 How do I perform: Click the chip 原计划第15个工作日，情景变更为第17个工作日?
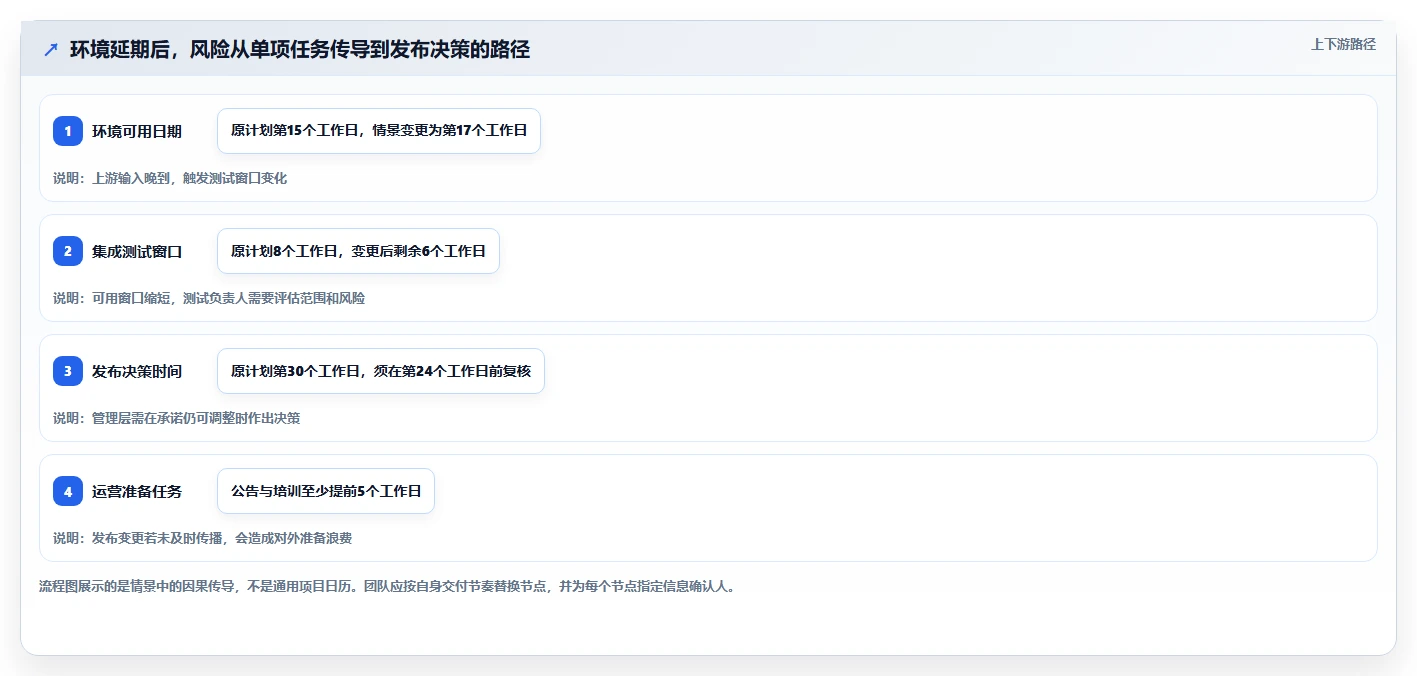click(x=379, y=131)
